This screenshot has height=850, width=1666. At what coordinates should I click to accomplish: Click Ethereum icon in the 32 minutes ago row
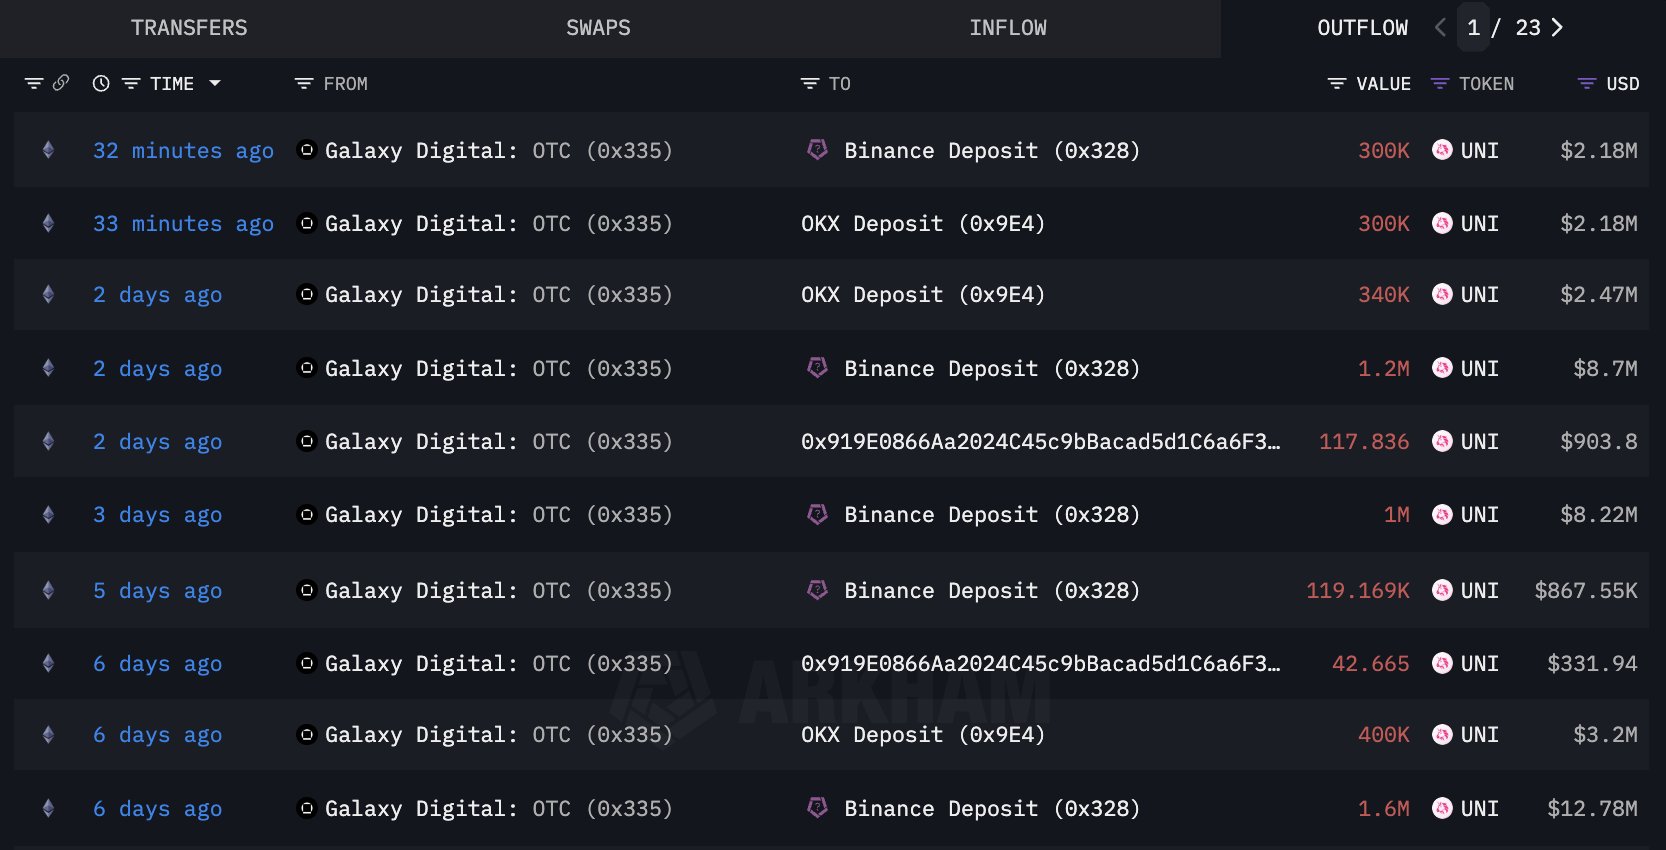click(48, 150)
